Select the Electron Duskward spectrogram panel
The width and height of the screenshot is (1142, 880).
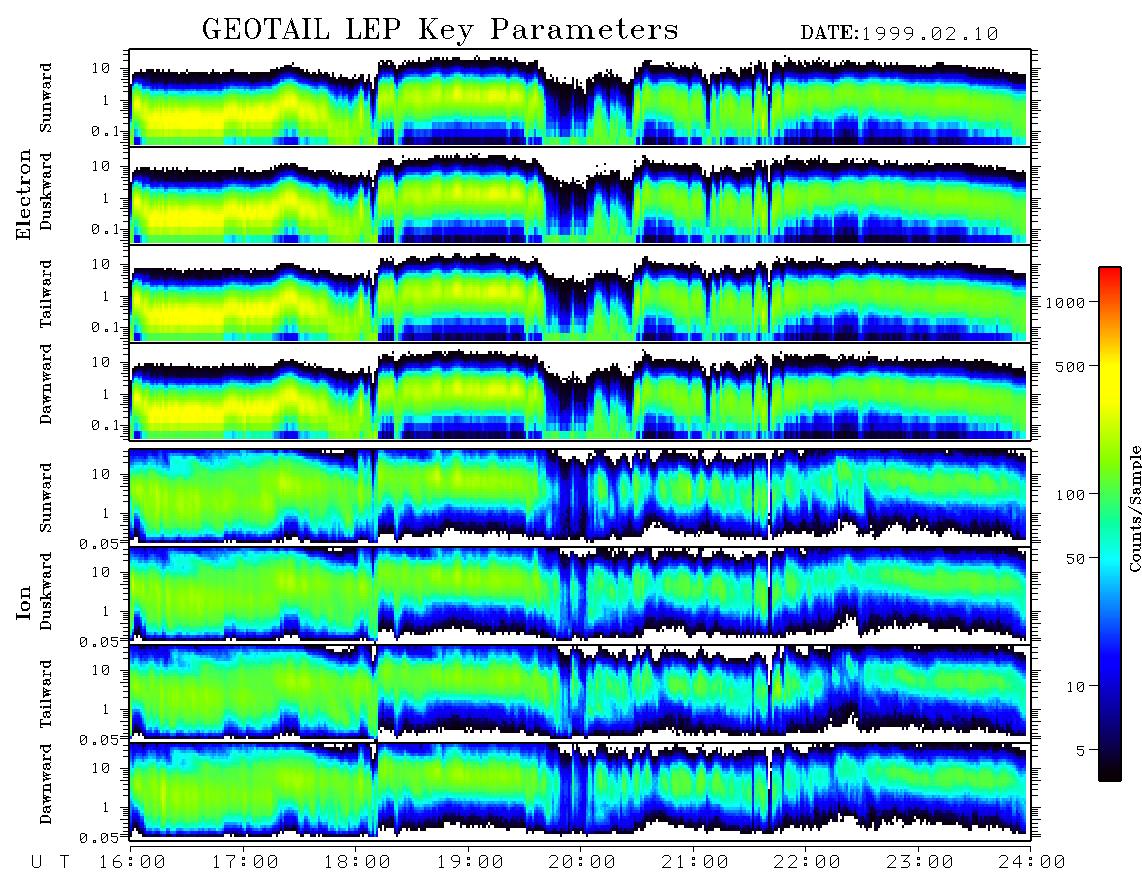580,195
